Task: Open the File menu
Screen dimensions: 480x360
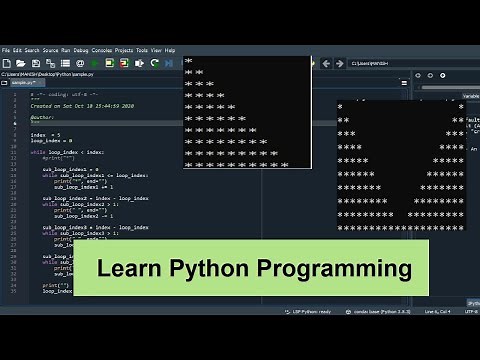Action: pyautogui.click(x=6, y=50)
